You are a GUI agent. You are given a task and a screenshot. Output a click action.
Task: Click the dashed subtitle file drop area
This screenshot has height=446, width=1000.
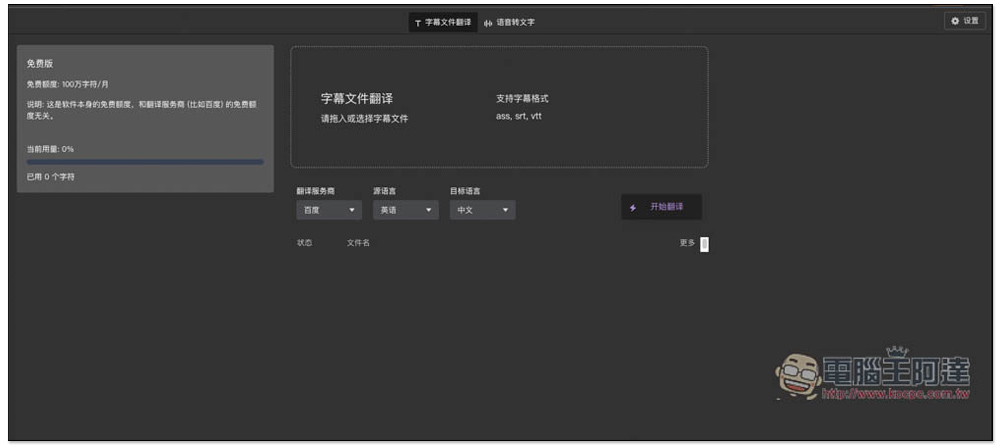pyautogui.click(x=499, y=107)
